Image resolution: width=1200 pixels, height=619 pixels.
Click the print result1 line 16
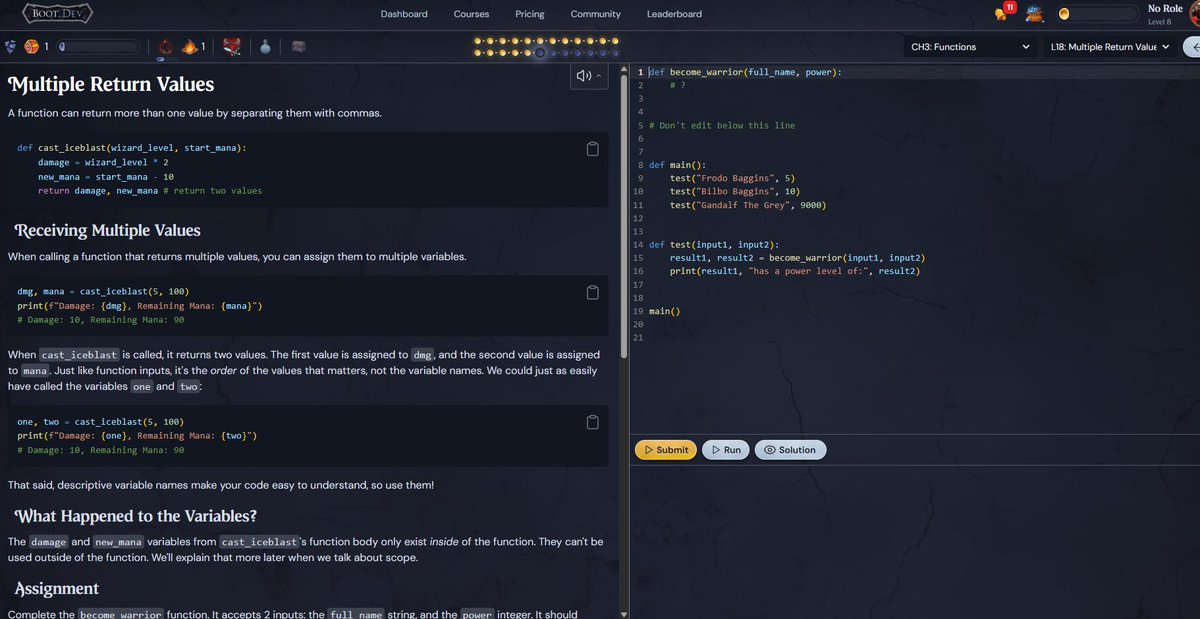795,271
